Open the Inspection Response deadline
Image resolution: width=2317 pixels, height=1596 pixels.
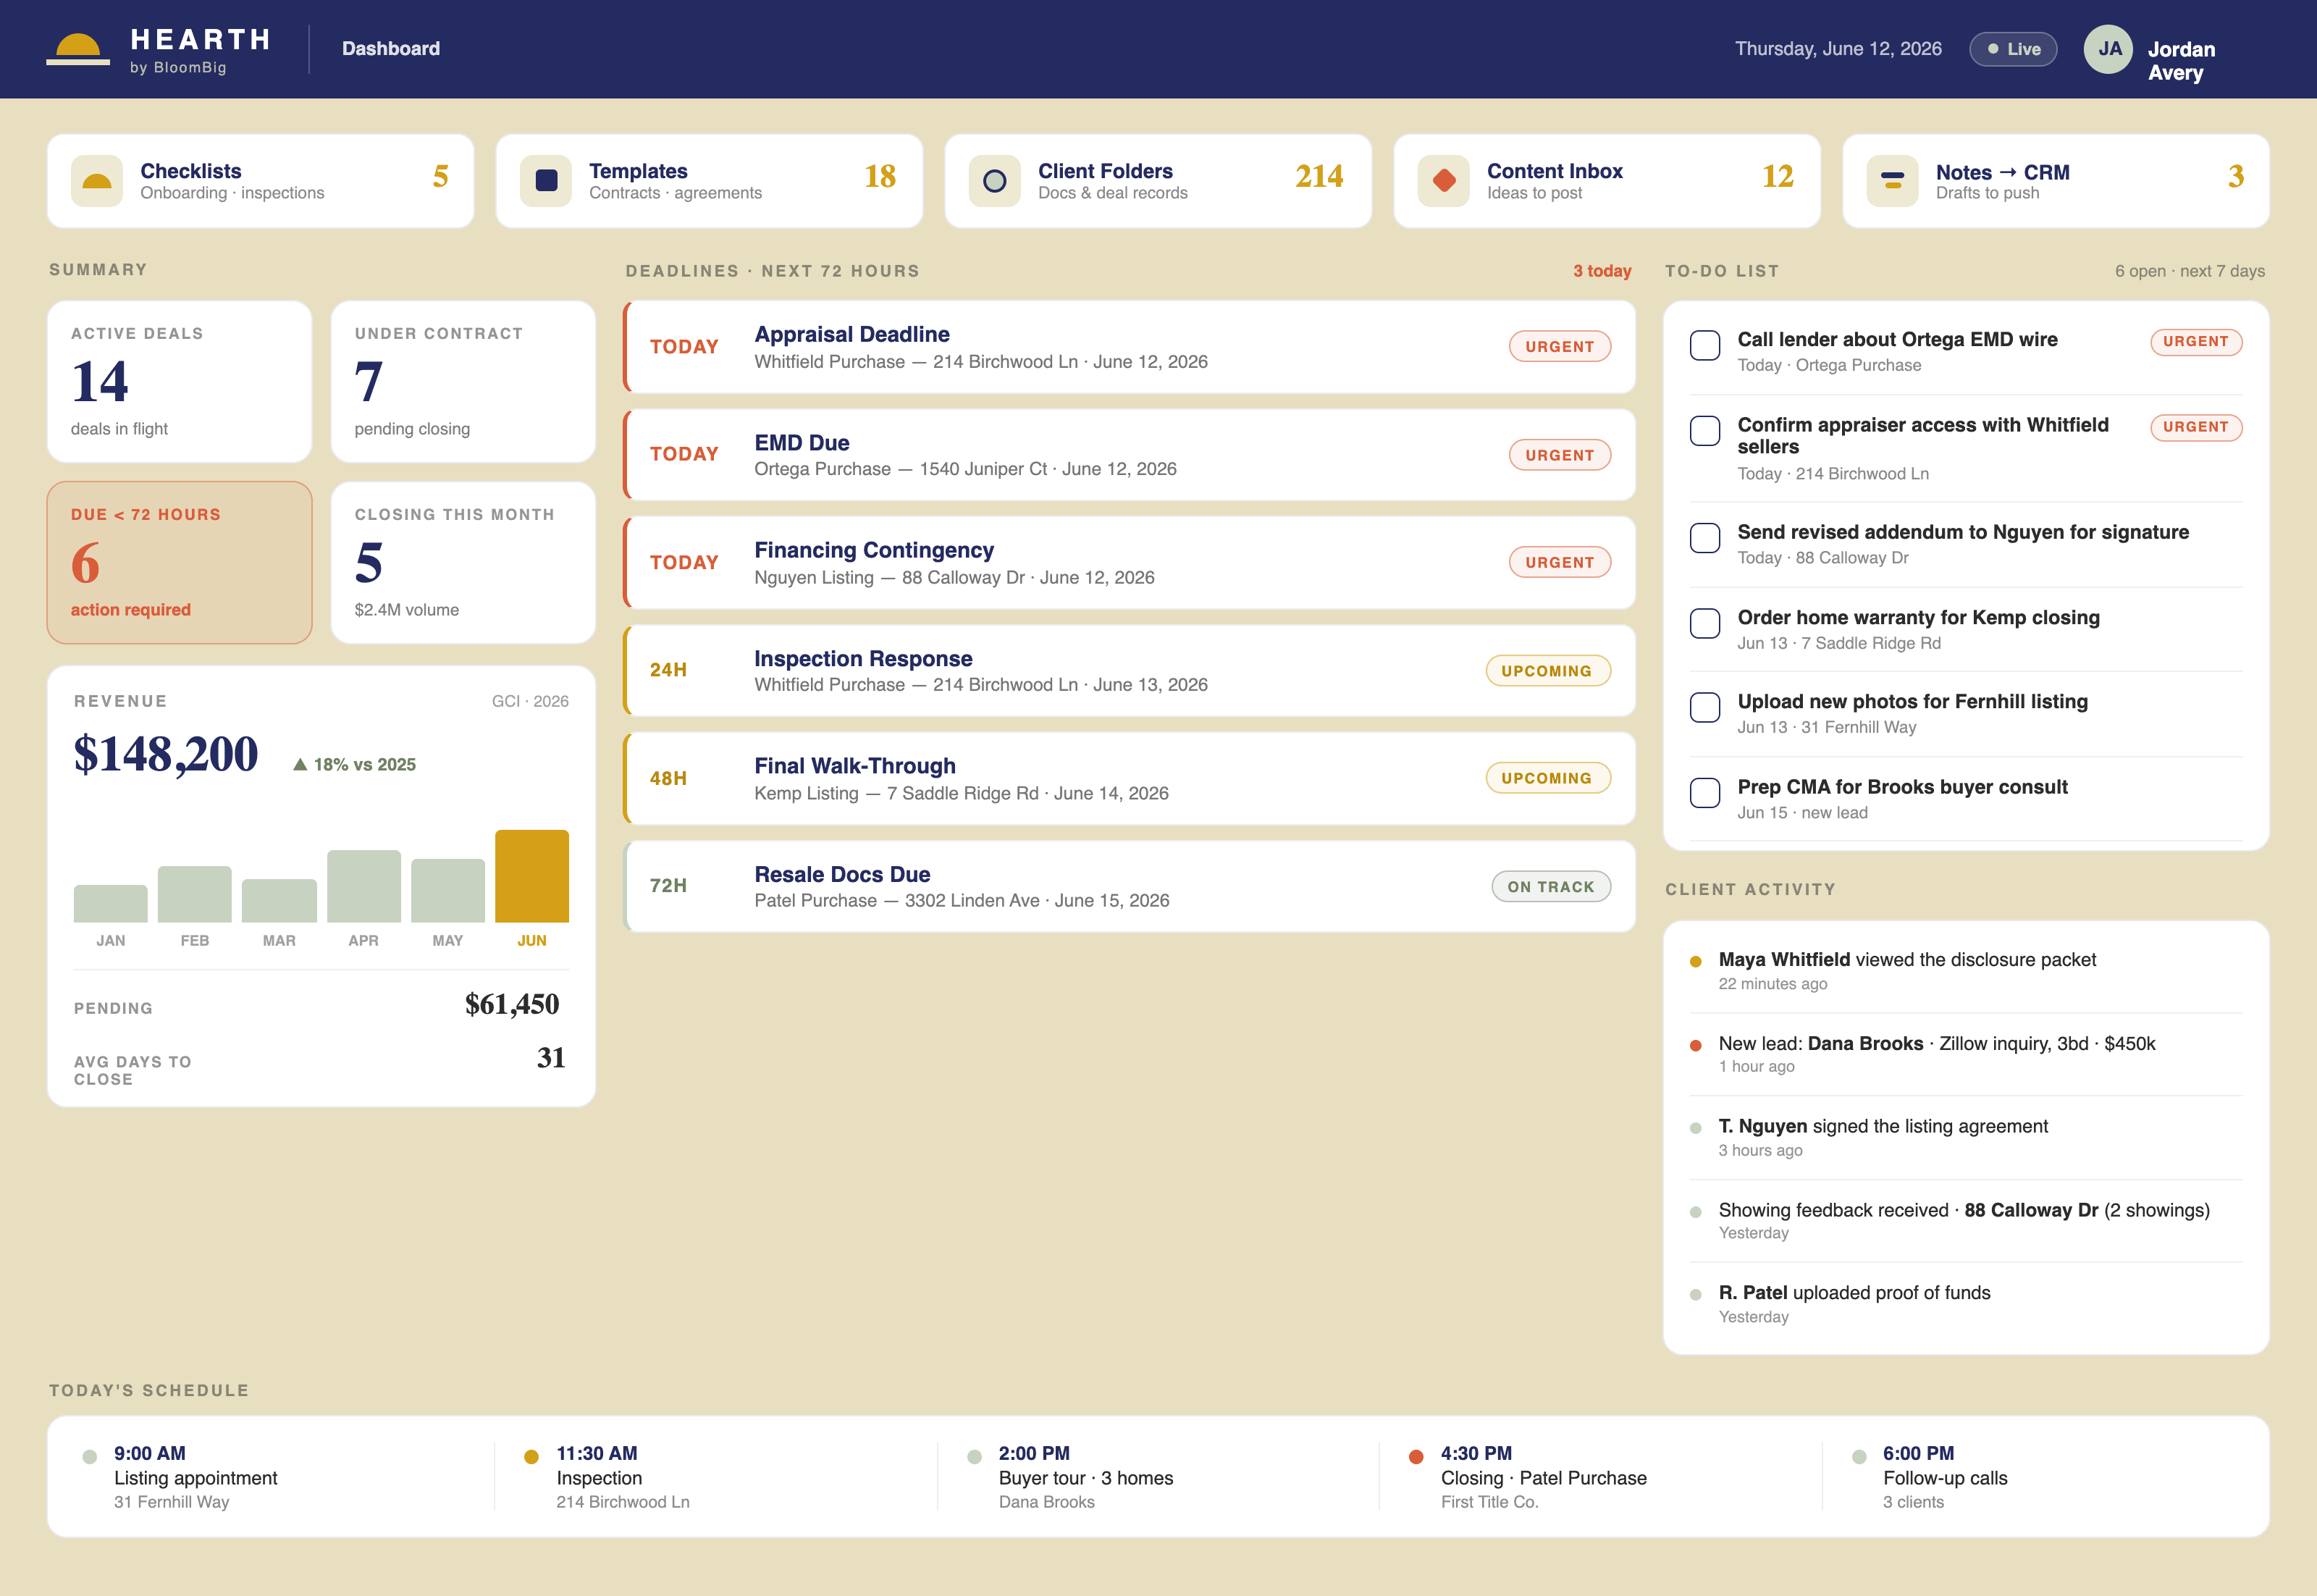click(1130, 671)
